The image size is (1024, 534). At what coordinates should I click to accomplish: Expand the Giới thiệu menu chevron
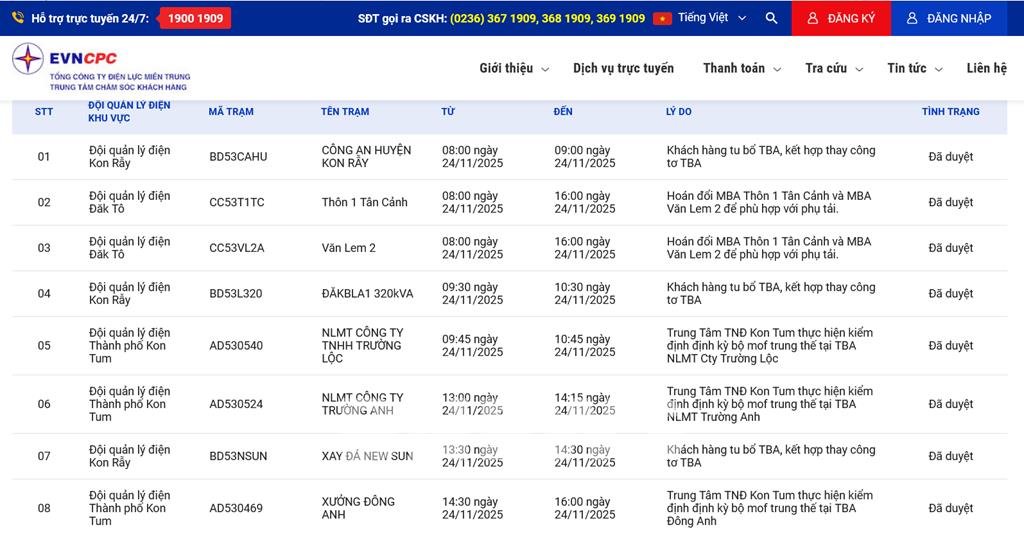[x=545, y=69]
